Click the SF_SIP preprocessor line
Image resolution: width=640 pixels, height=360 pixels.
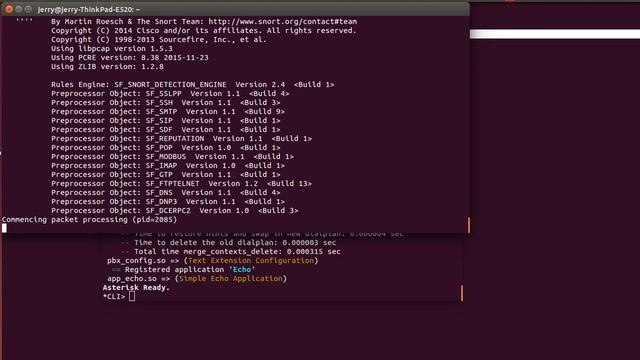pos(166,120)
